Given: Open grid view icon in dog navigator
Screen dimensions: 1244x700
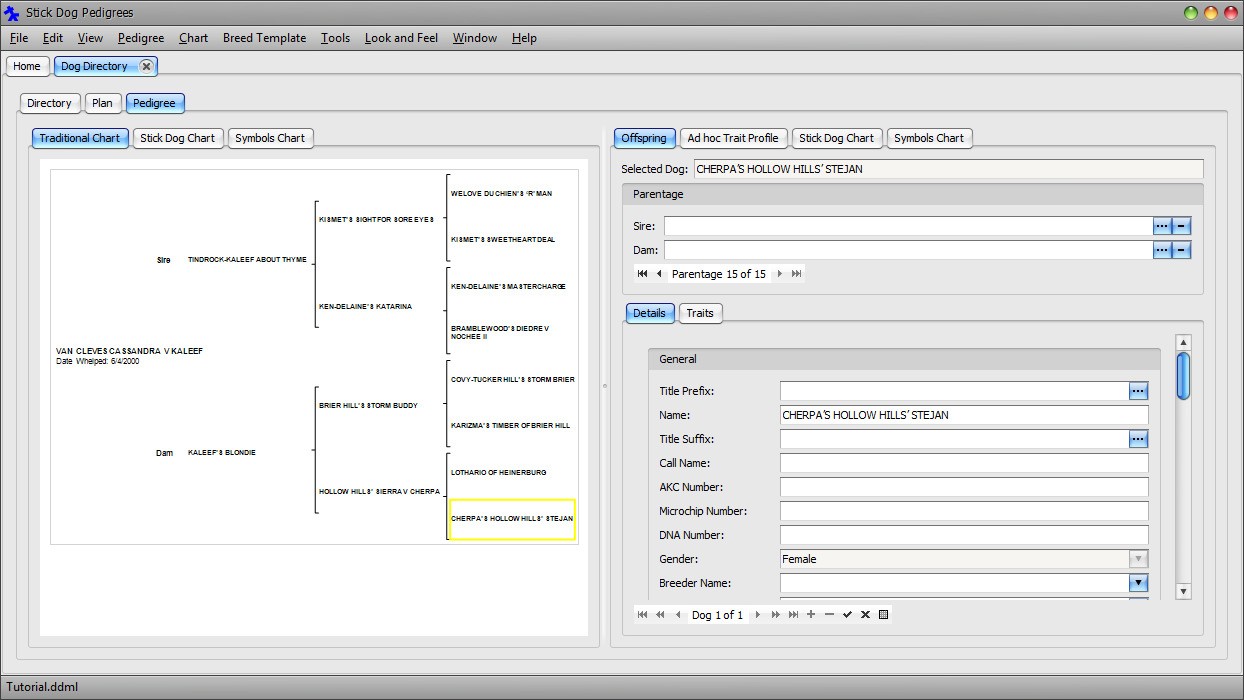Looking at the screenshot, I should pos(883,615).
